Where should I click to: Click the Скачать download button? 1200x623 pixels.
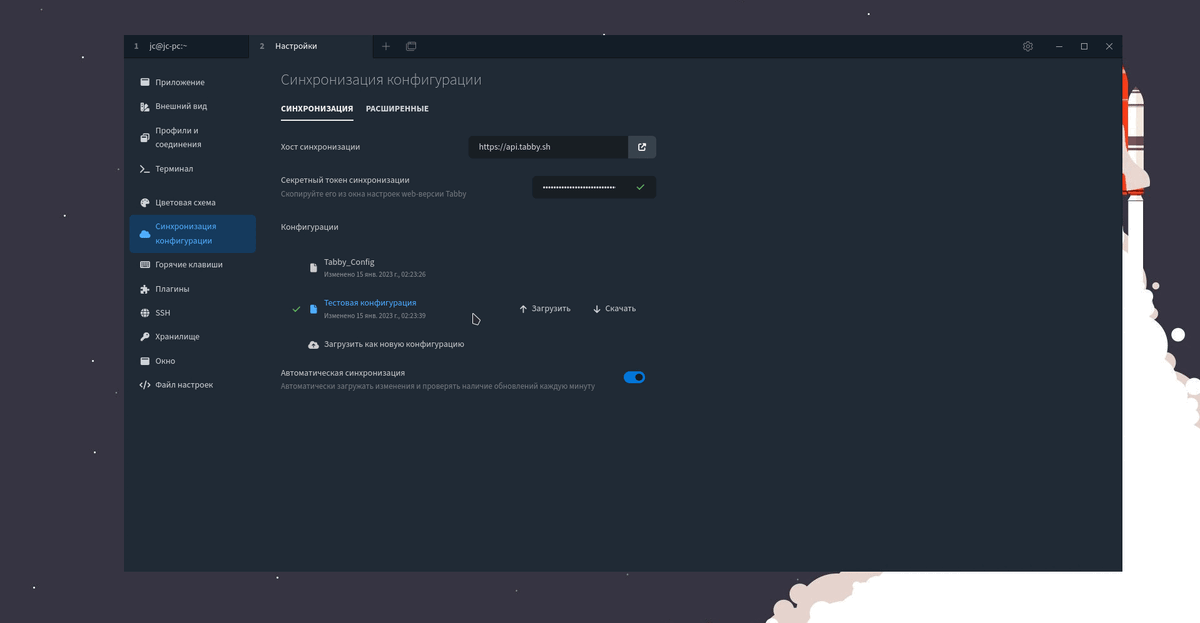click(614, 309)
